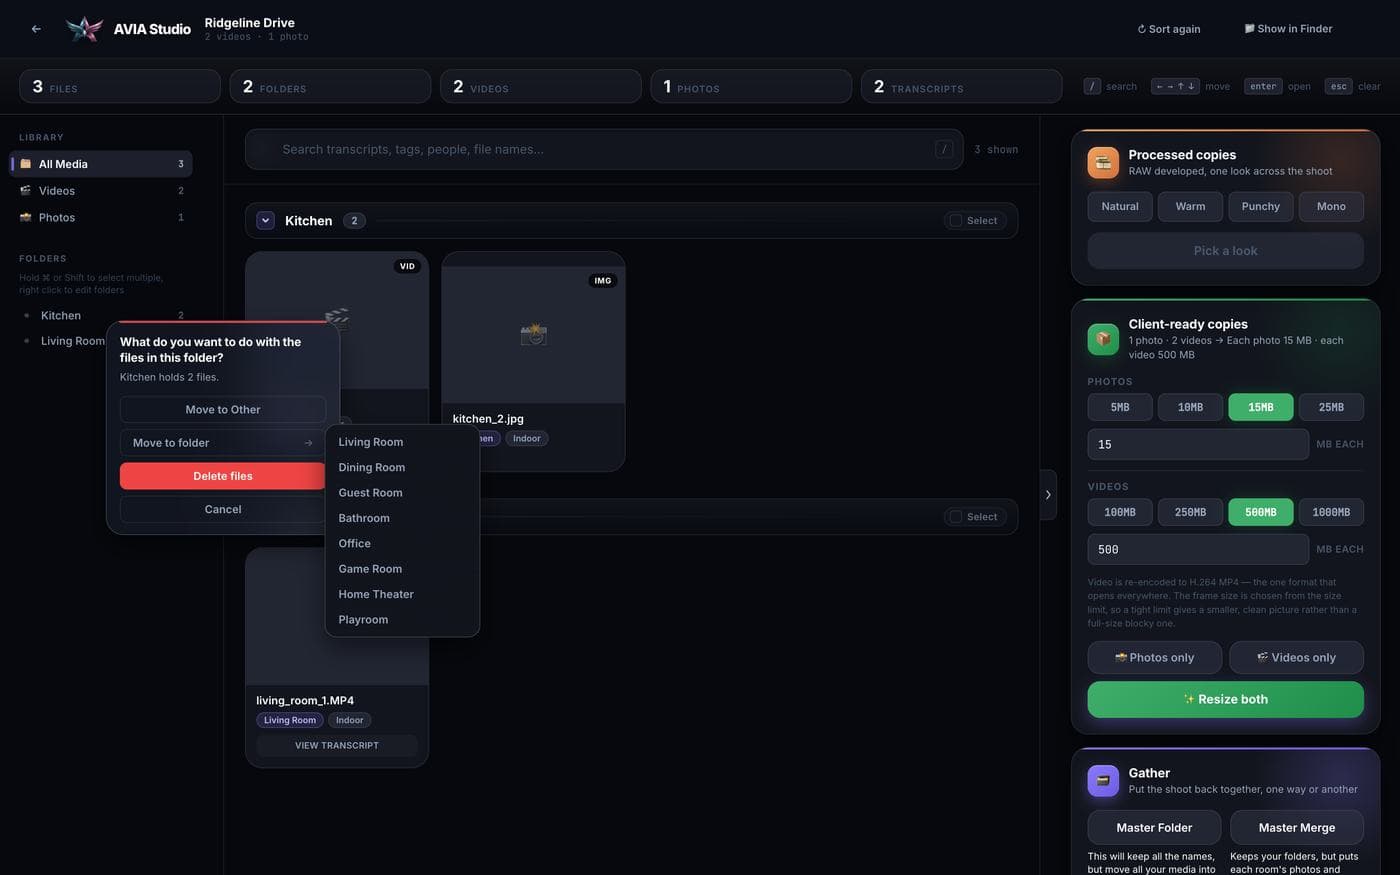
Task: Apply the Warm look
Action: click(x=1190, y=206)
